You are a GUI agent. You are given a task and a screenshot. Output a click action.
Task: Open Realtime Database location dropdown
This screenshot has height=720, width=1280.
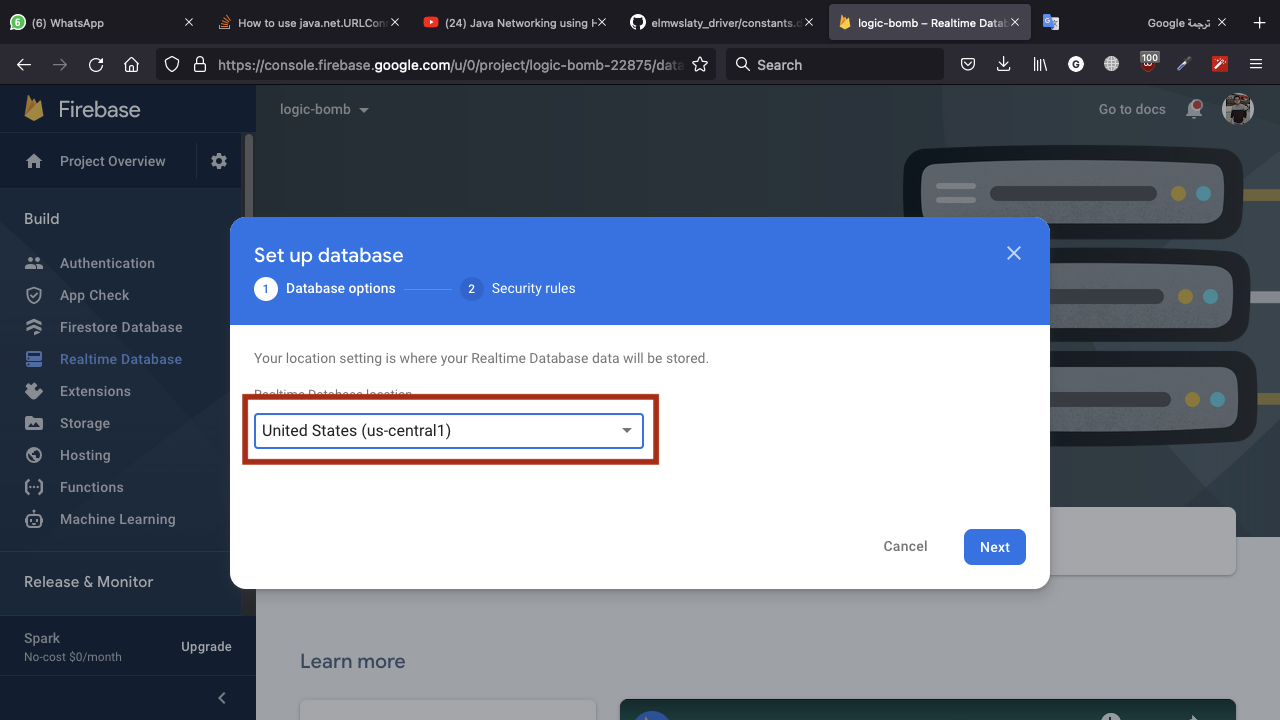(x=448, y=431)
